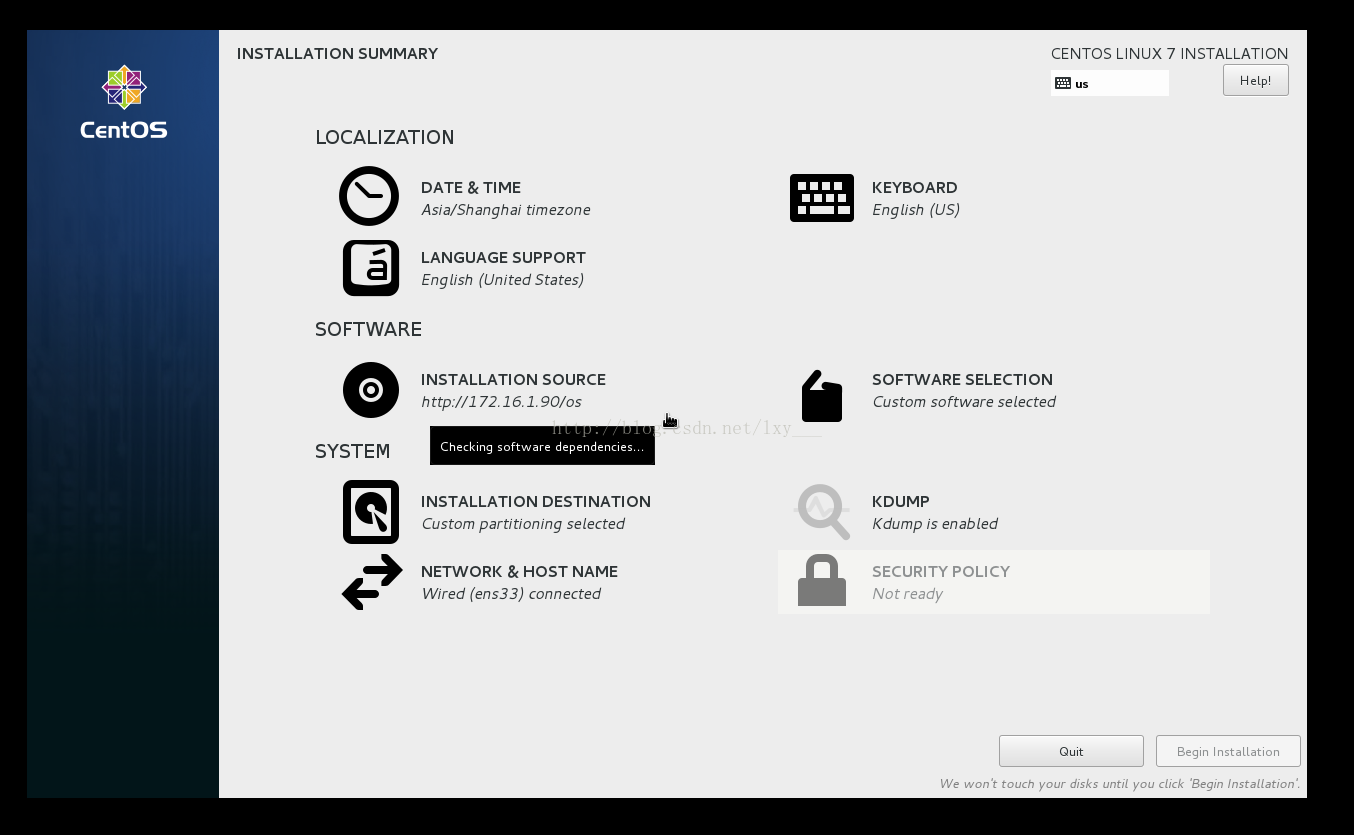Screen dimensions: 1354x835
Task: Click the LOCALIZATION section heading
Action: (385, 138)
